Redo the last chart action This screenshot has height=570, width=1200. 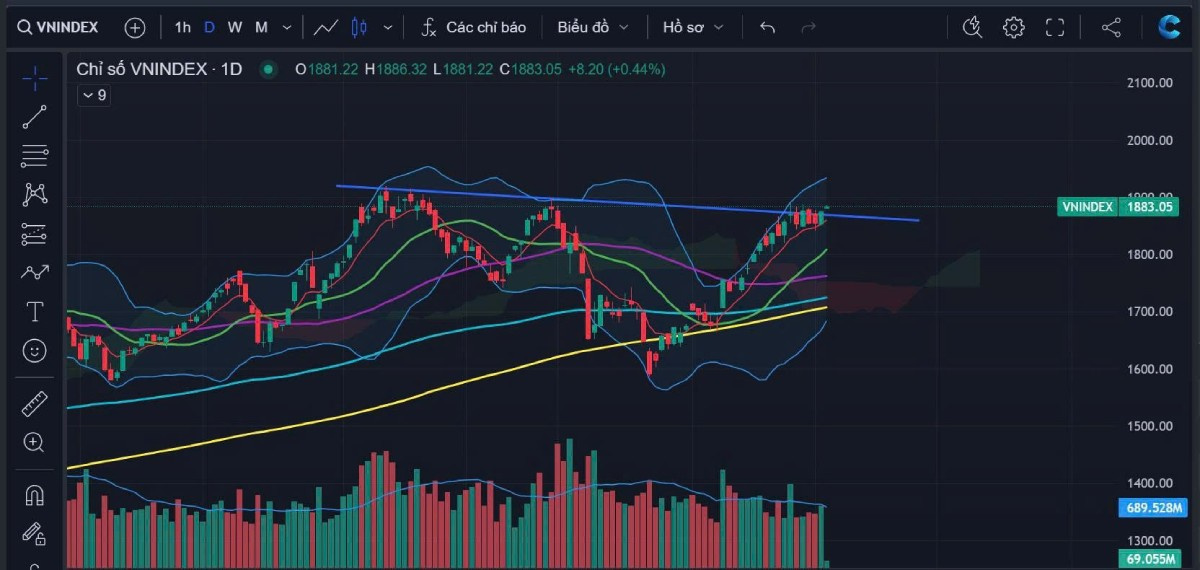(808, 27)
